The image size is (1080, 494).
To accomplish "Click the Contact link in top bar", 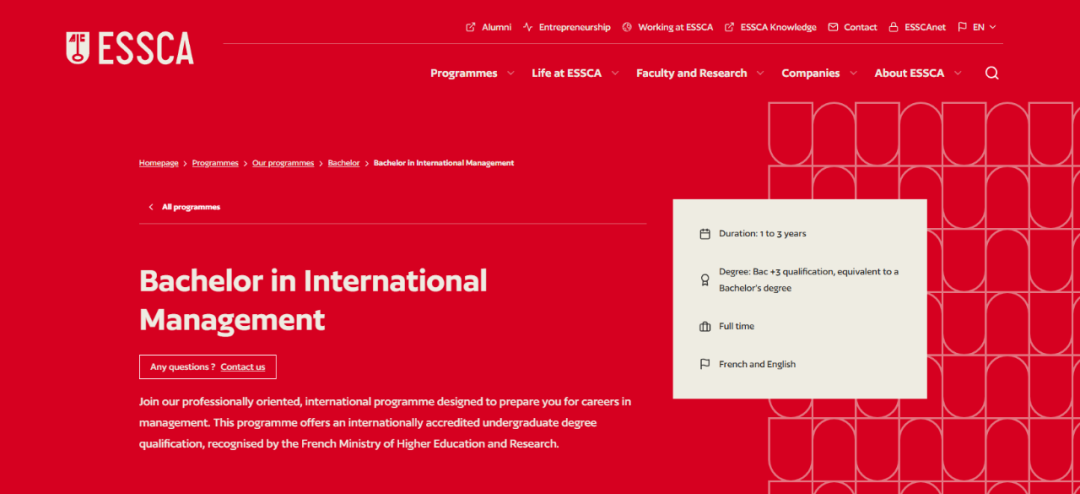I will tap(860, 28).
